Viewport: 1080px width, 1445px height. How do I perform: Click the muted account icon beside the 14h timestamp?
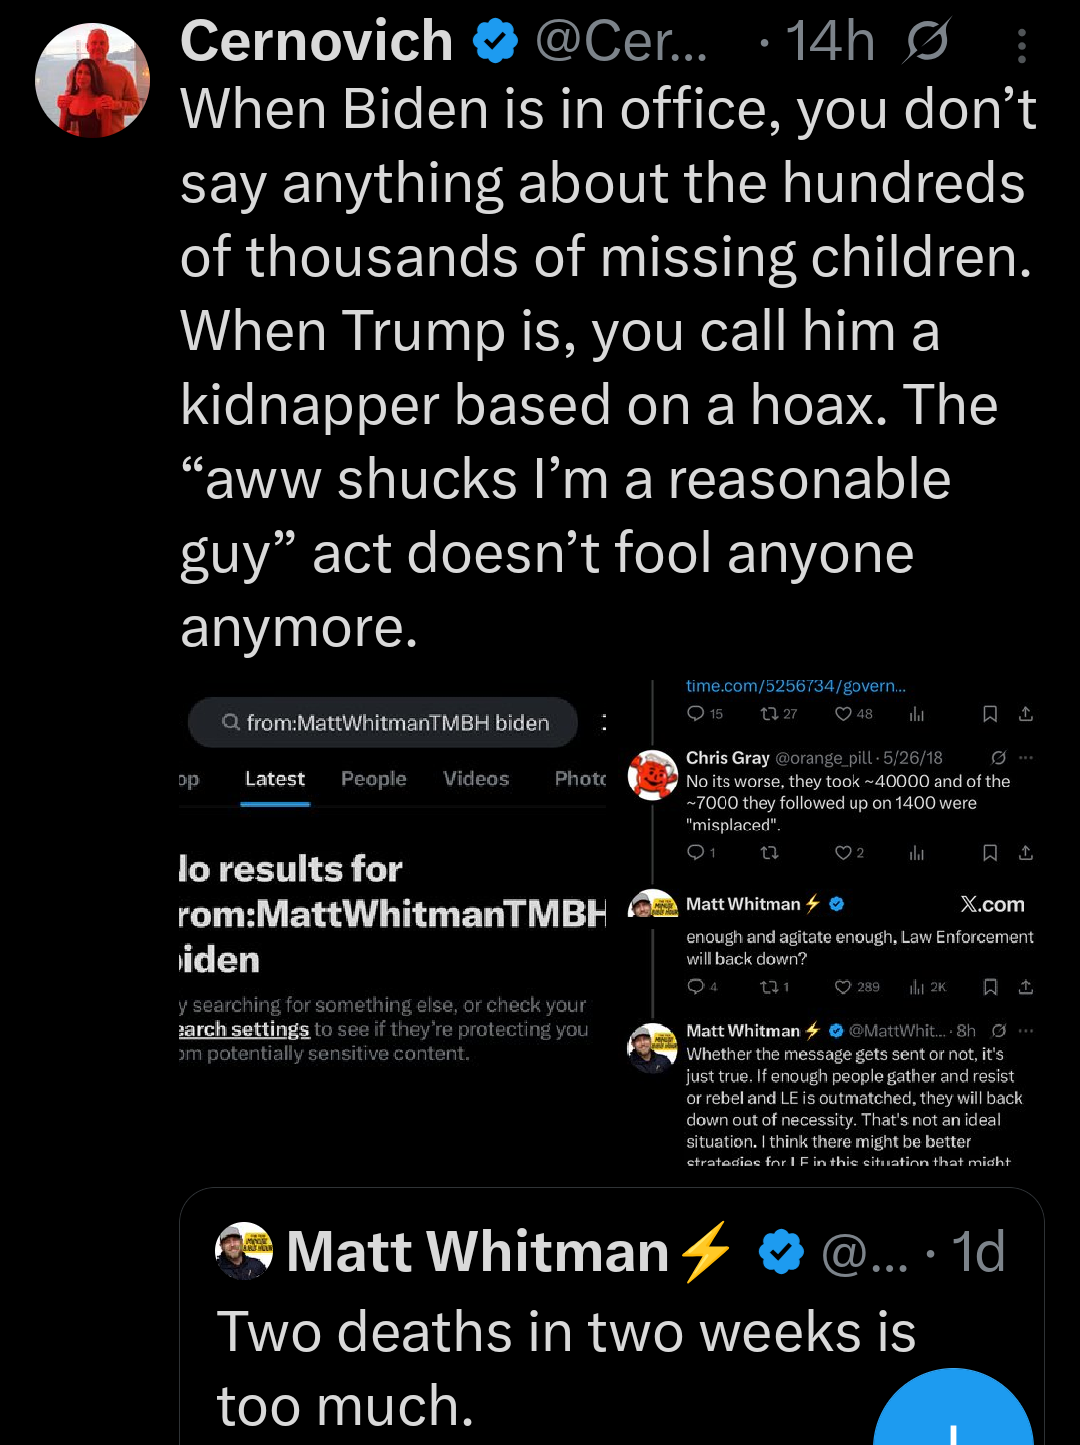point(925,41)
